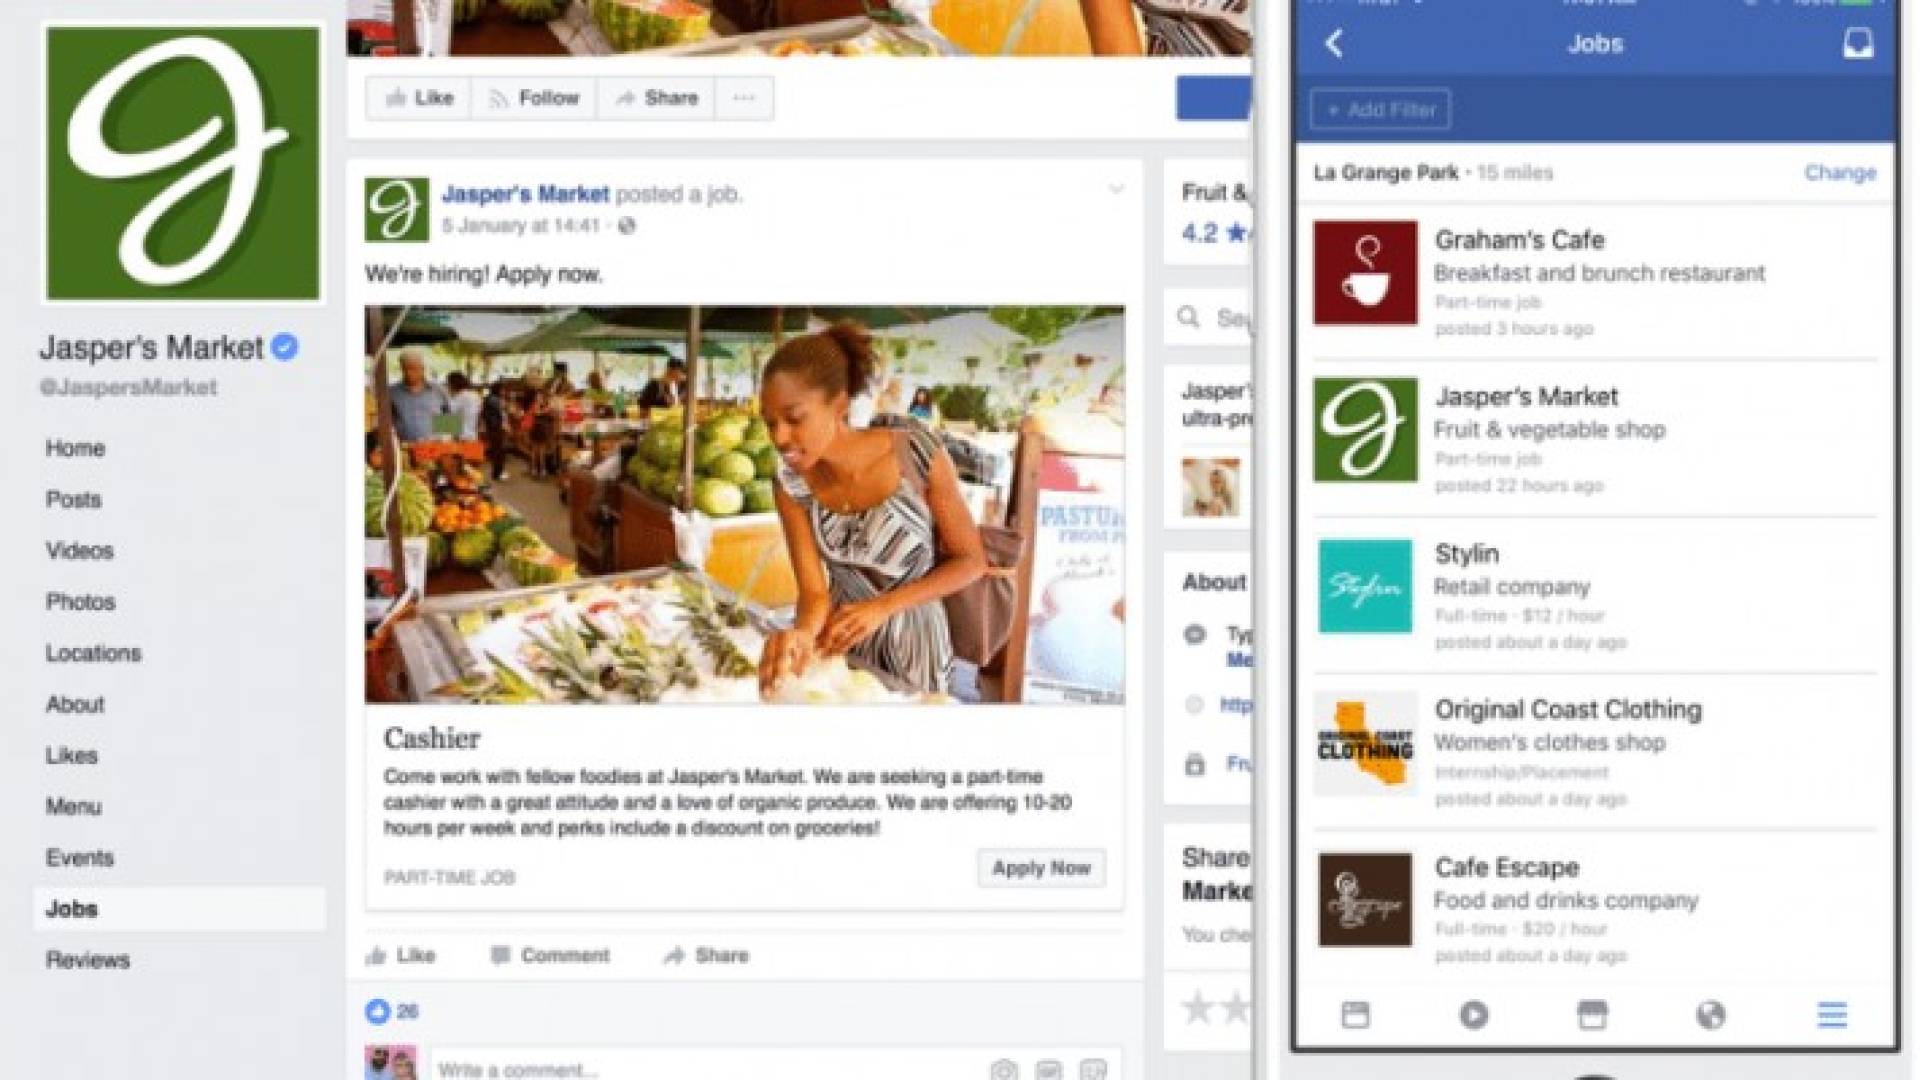Tap the globe notifications icon on phone
Viewport: 1920px width, 1080px height.
point(1711,1015)
